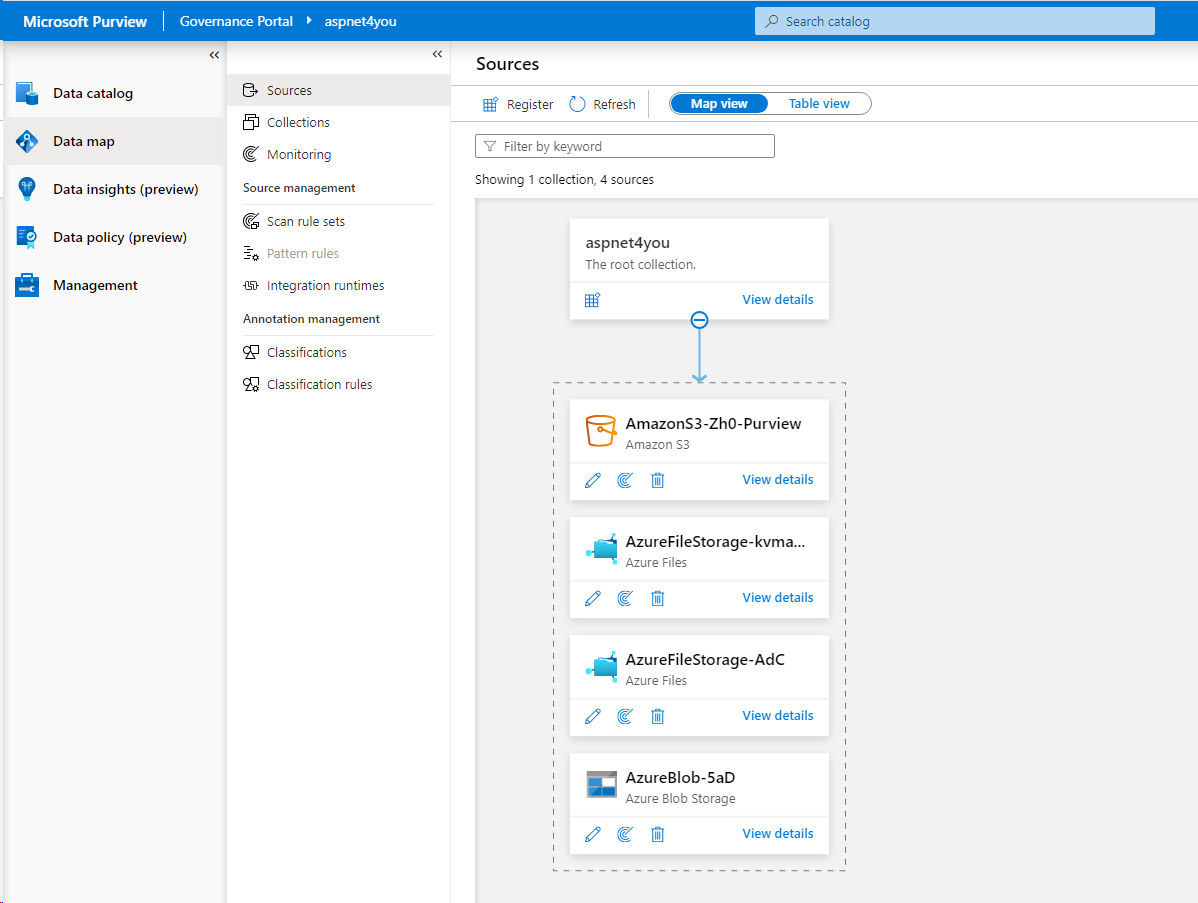Screen dimensions: 1198x903
Task: Switch to Map view
Action: 719,104
